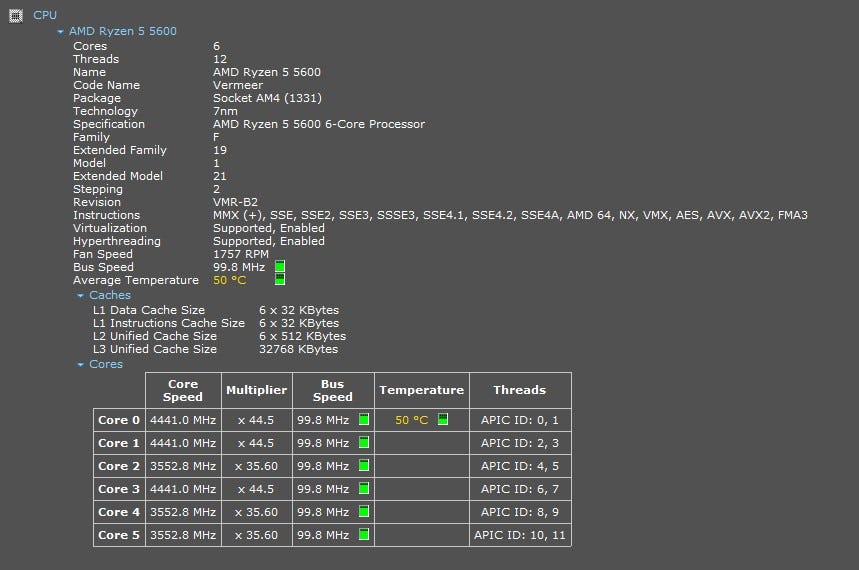Select the Core 2 row label
The width and height of the screenshot is (859, 570).
[119, 466]
